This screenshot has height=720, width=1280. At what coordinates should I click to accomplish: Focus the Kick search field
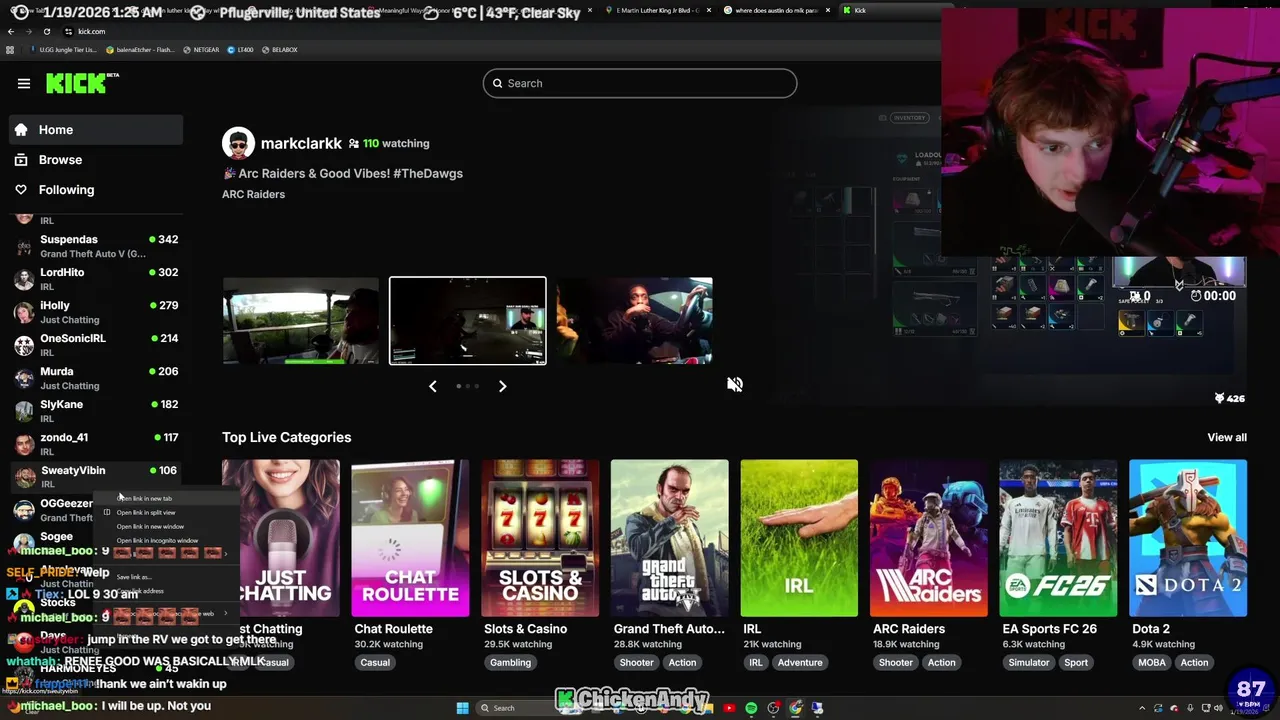[640, 83]
